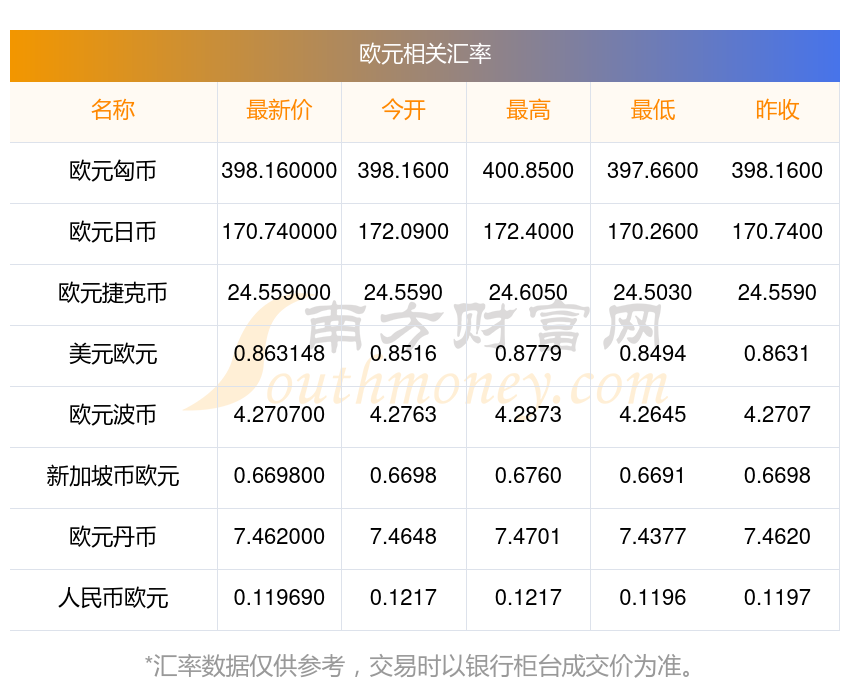The width and height of the screenshot is (850, 698).
Task: Select the 最高 column header
Action: click(x=528, y=110)
